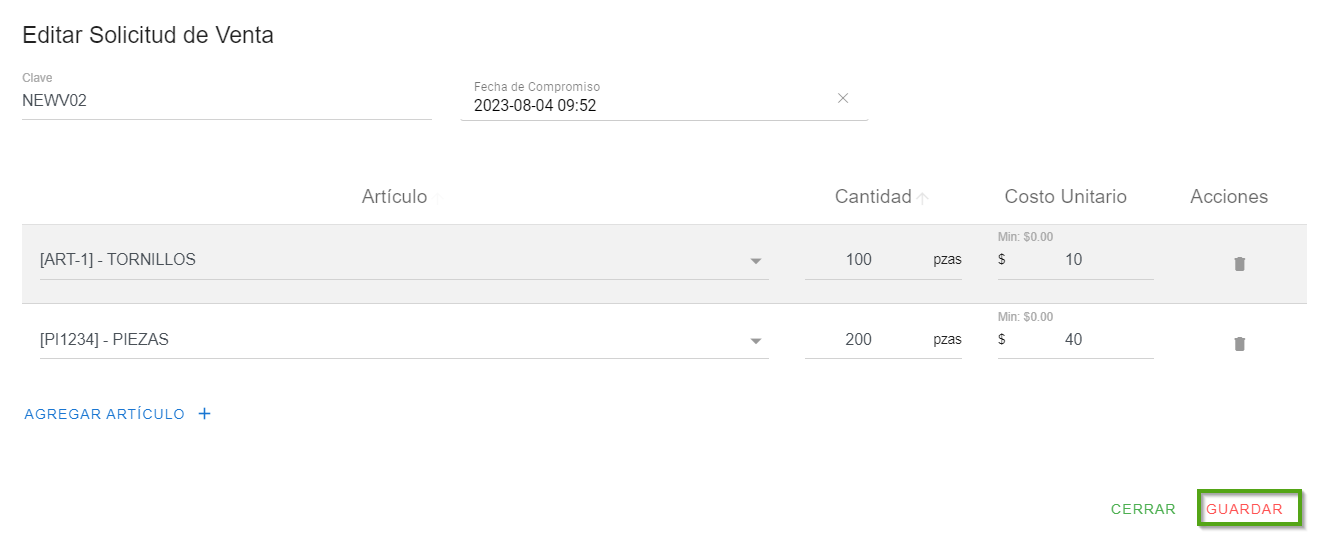Edit TORNILLOS quantity field showing 100
The height and width of the screenshot is (550, 1330).
coord(860,260)
